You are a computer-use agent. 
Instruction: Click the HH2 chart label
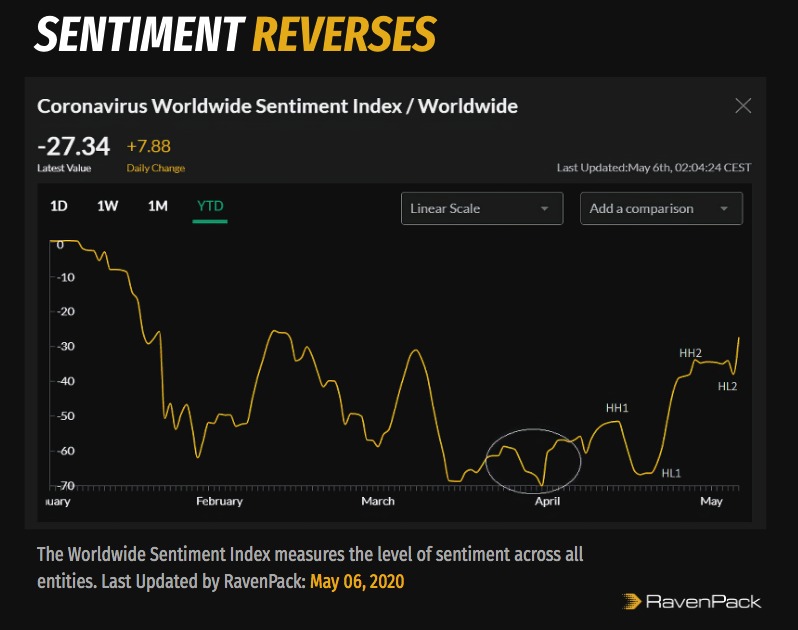point(691,353)
